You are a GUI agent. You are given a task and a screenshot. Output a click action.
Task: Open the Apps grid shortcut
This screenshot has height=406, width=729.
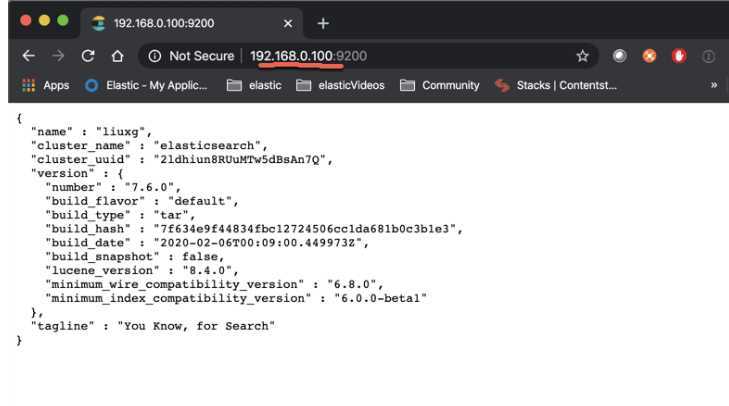[x=45, y=85]
